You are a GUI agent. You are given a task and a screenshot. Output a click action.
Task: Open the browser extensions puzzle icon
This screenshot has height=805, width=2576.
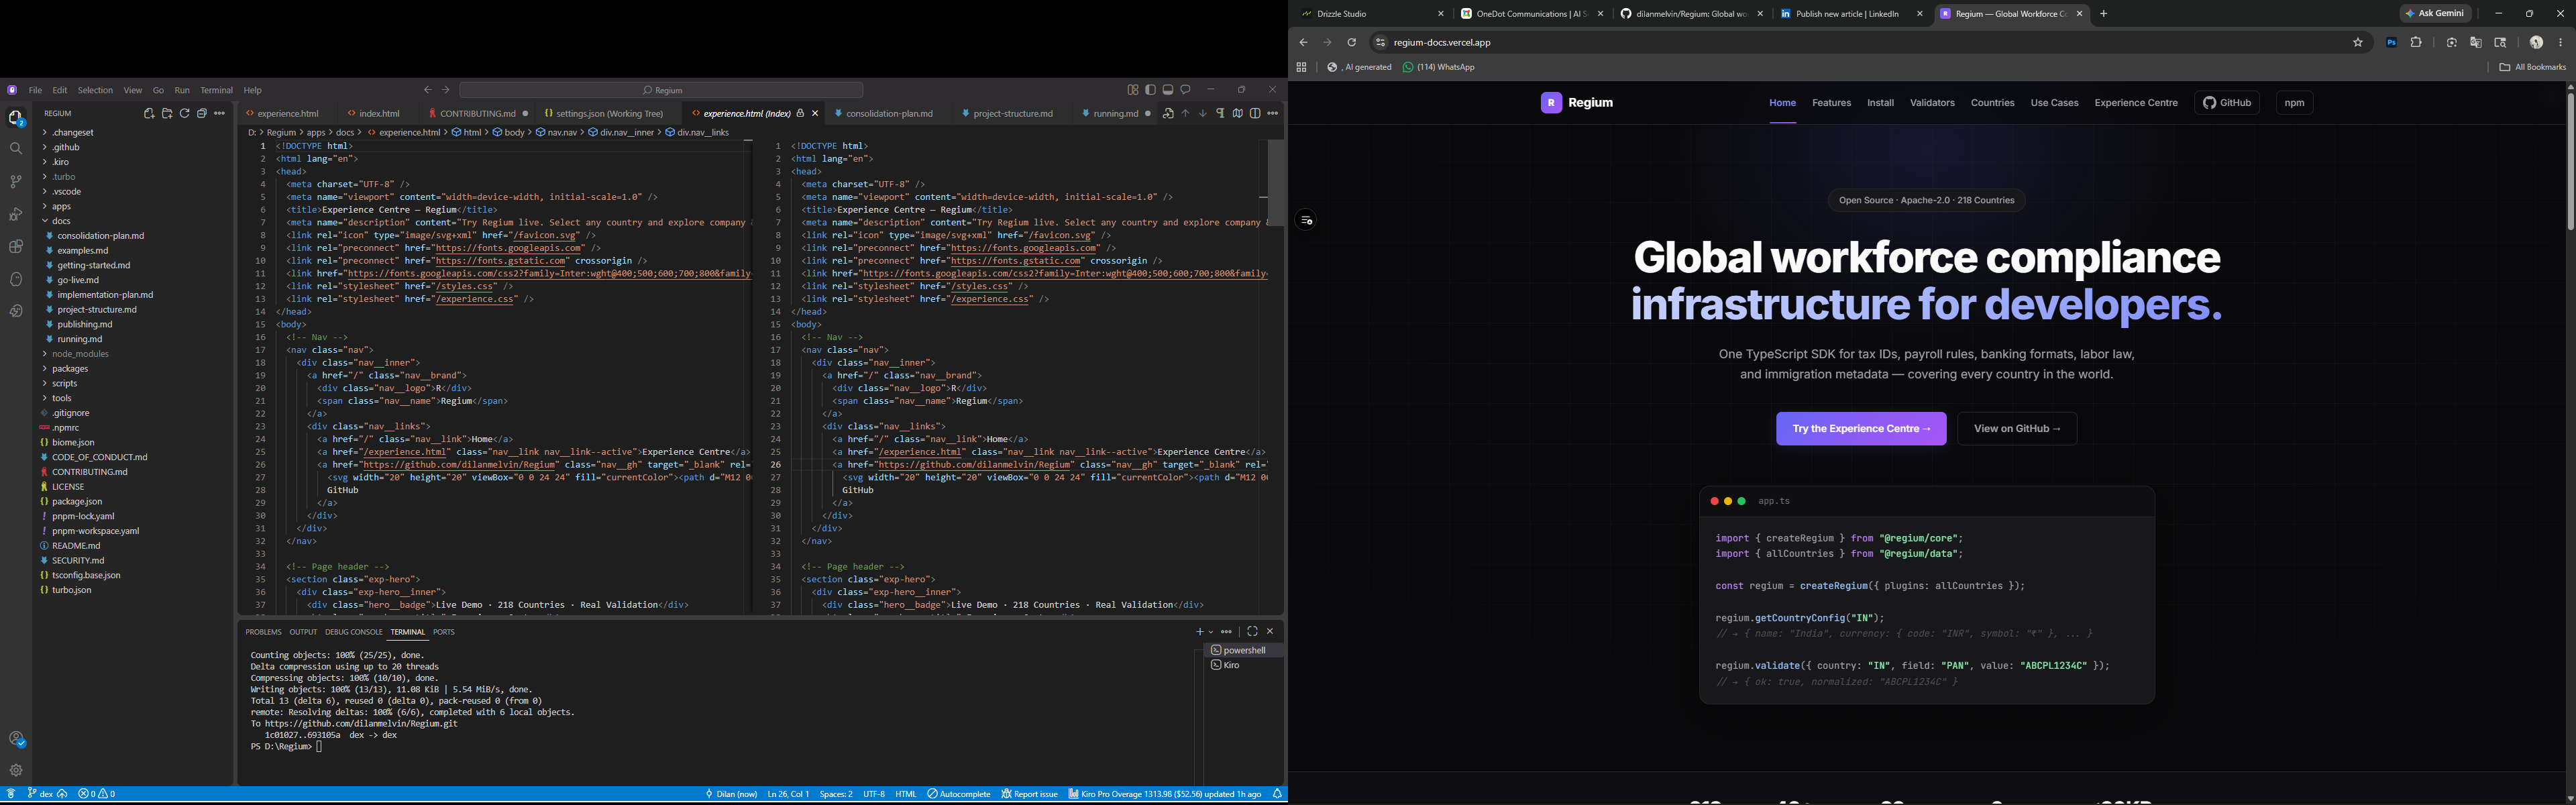pos(2416,43)
